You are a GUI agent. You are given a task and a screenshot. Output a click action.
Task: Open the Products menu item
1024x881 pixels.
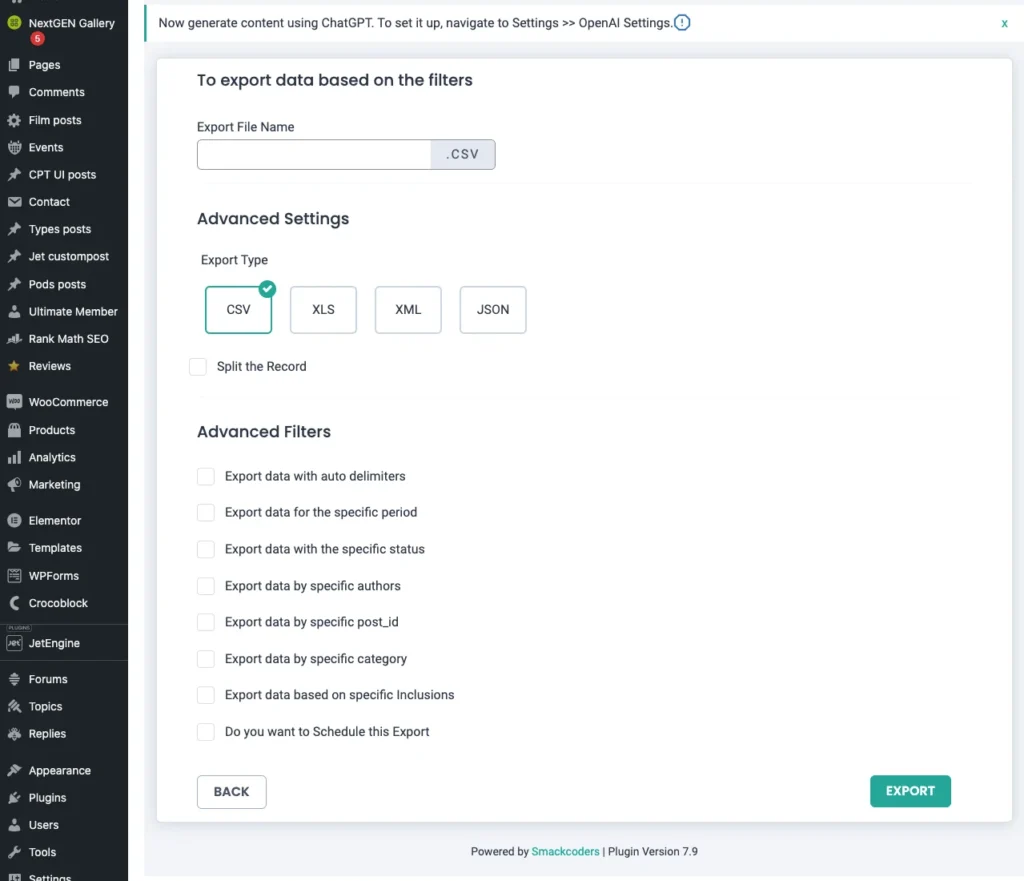pyautogui.click(x=51, y=430)
